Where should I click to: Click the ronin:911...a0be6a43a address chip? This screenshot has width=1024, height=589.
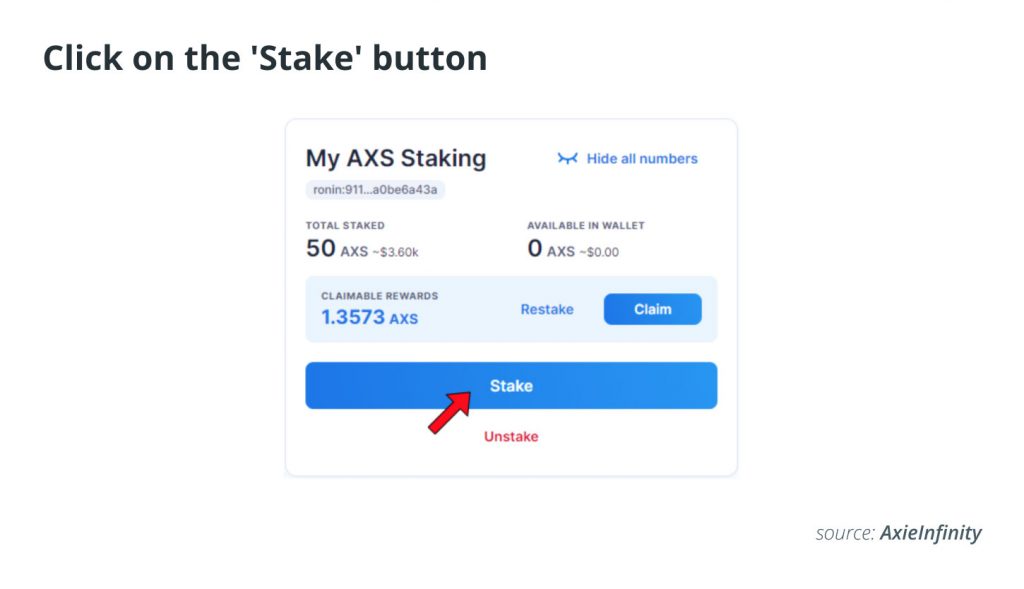click(375, 189)
